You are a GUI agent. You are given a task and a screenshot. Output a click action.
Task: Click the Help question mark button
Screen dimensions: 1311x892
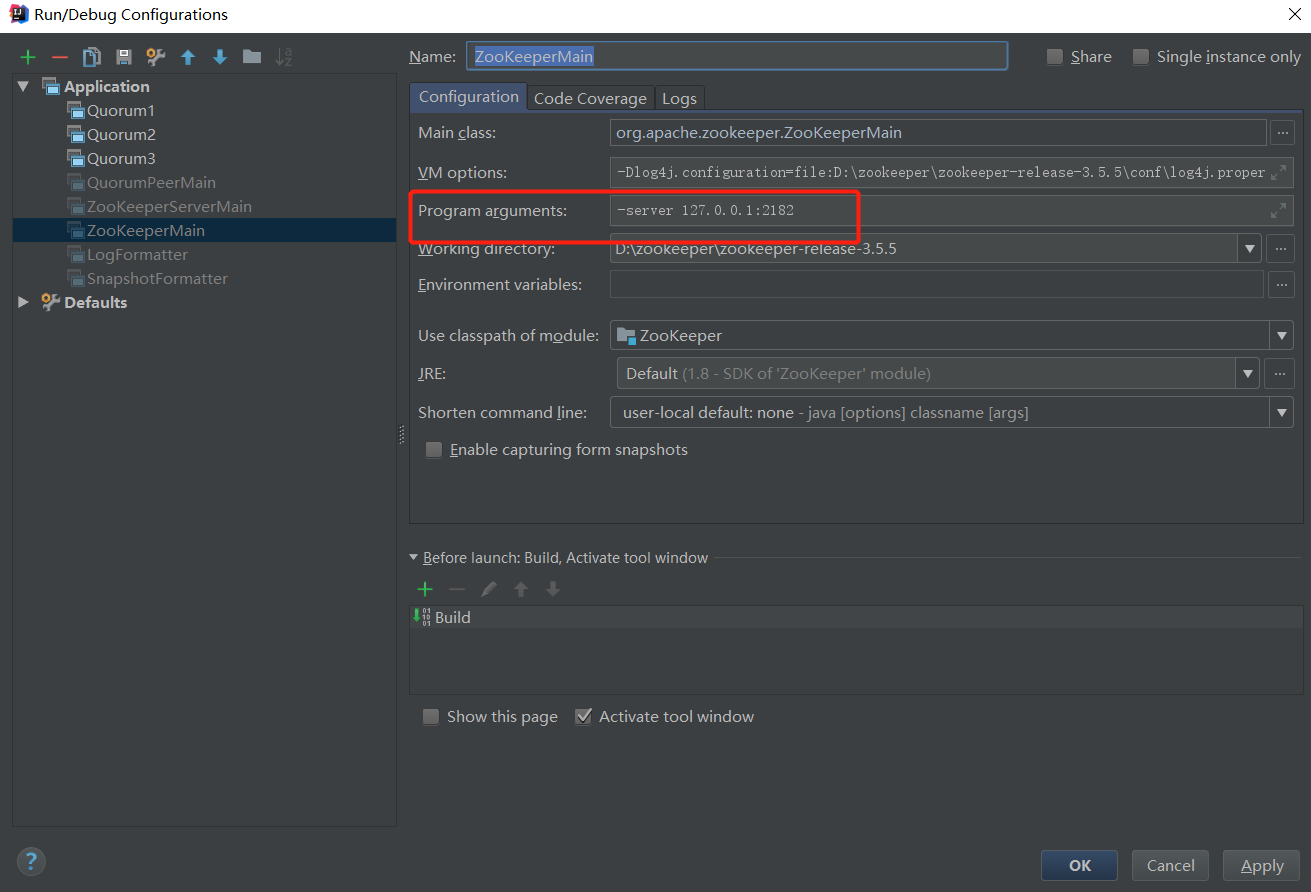(x=31, y=861)
